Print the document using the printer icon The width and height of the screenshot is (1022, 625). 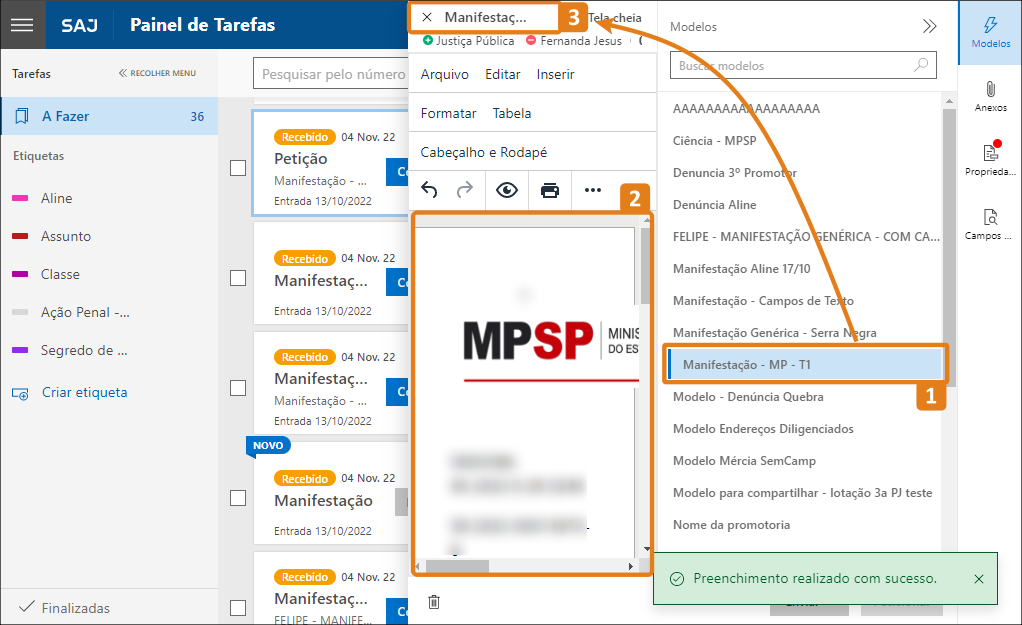point(548,190)
